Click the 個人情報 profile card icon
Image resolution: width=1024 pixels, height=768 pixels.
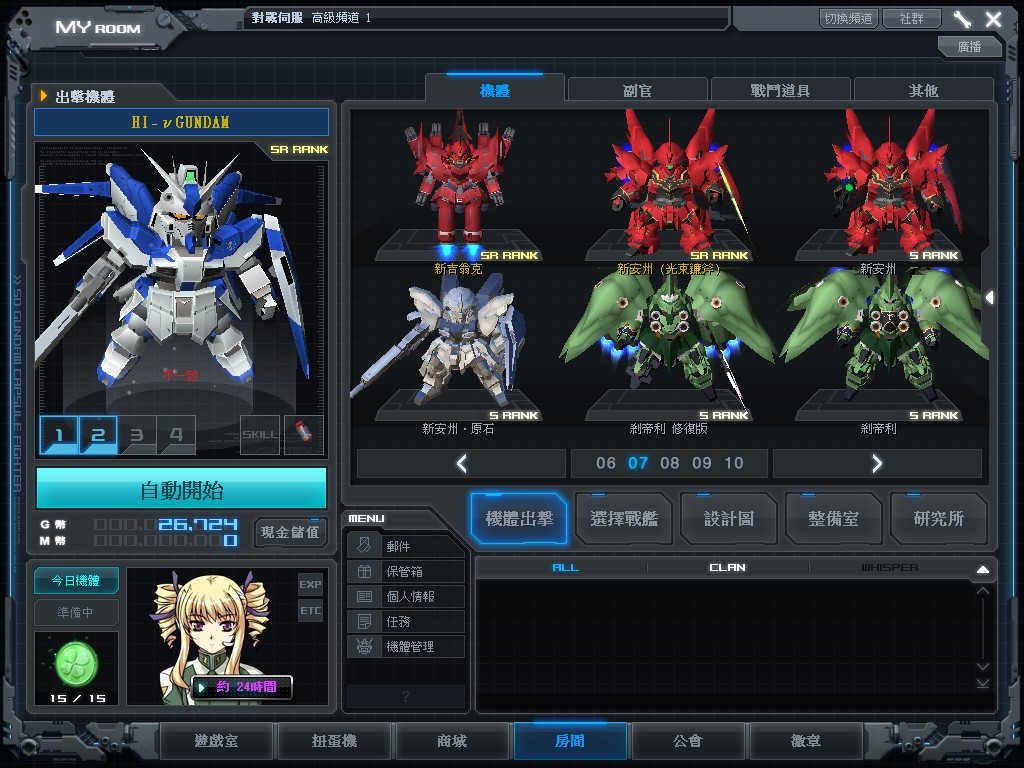(x=365, y=596)
